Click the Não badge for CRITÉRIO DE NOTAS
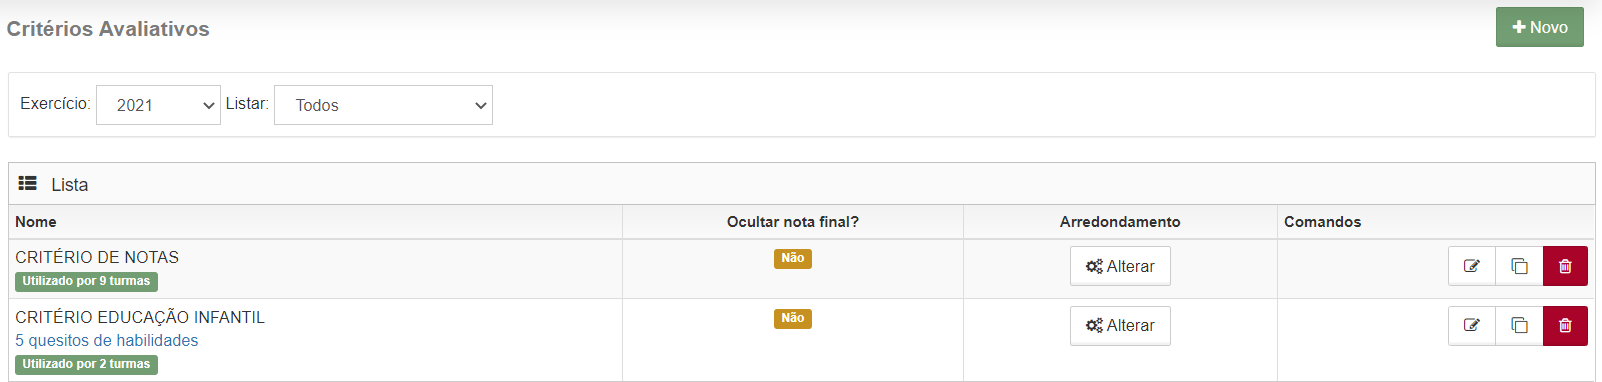This screenshot has height=382, width=1602. pyautogui.click(x=793, y=258)
